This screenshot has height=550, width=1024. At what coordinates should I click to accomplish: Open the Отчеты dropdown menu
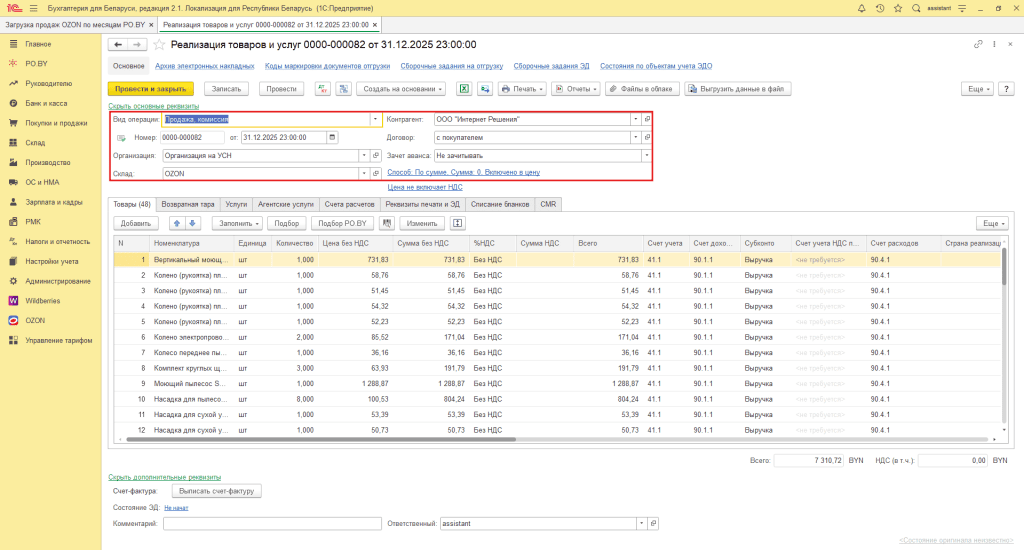click(576, 89)
